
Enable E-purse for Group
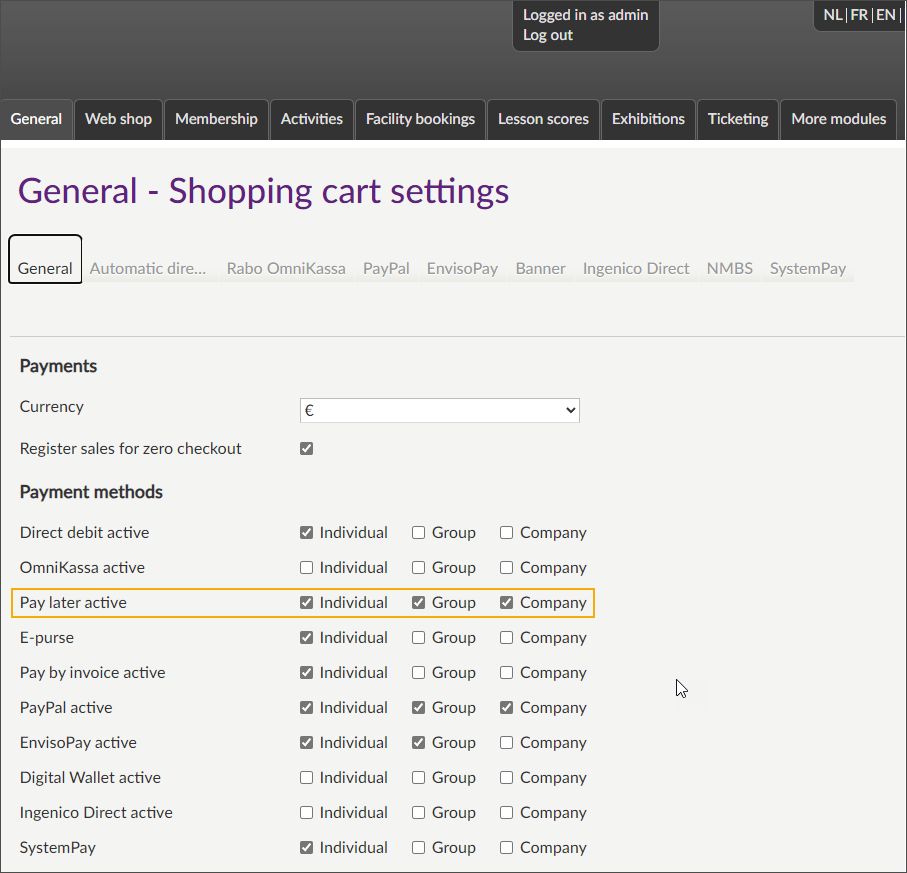pyautogui.click(x=419, y=638)
